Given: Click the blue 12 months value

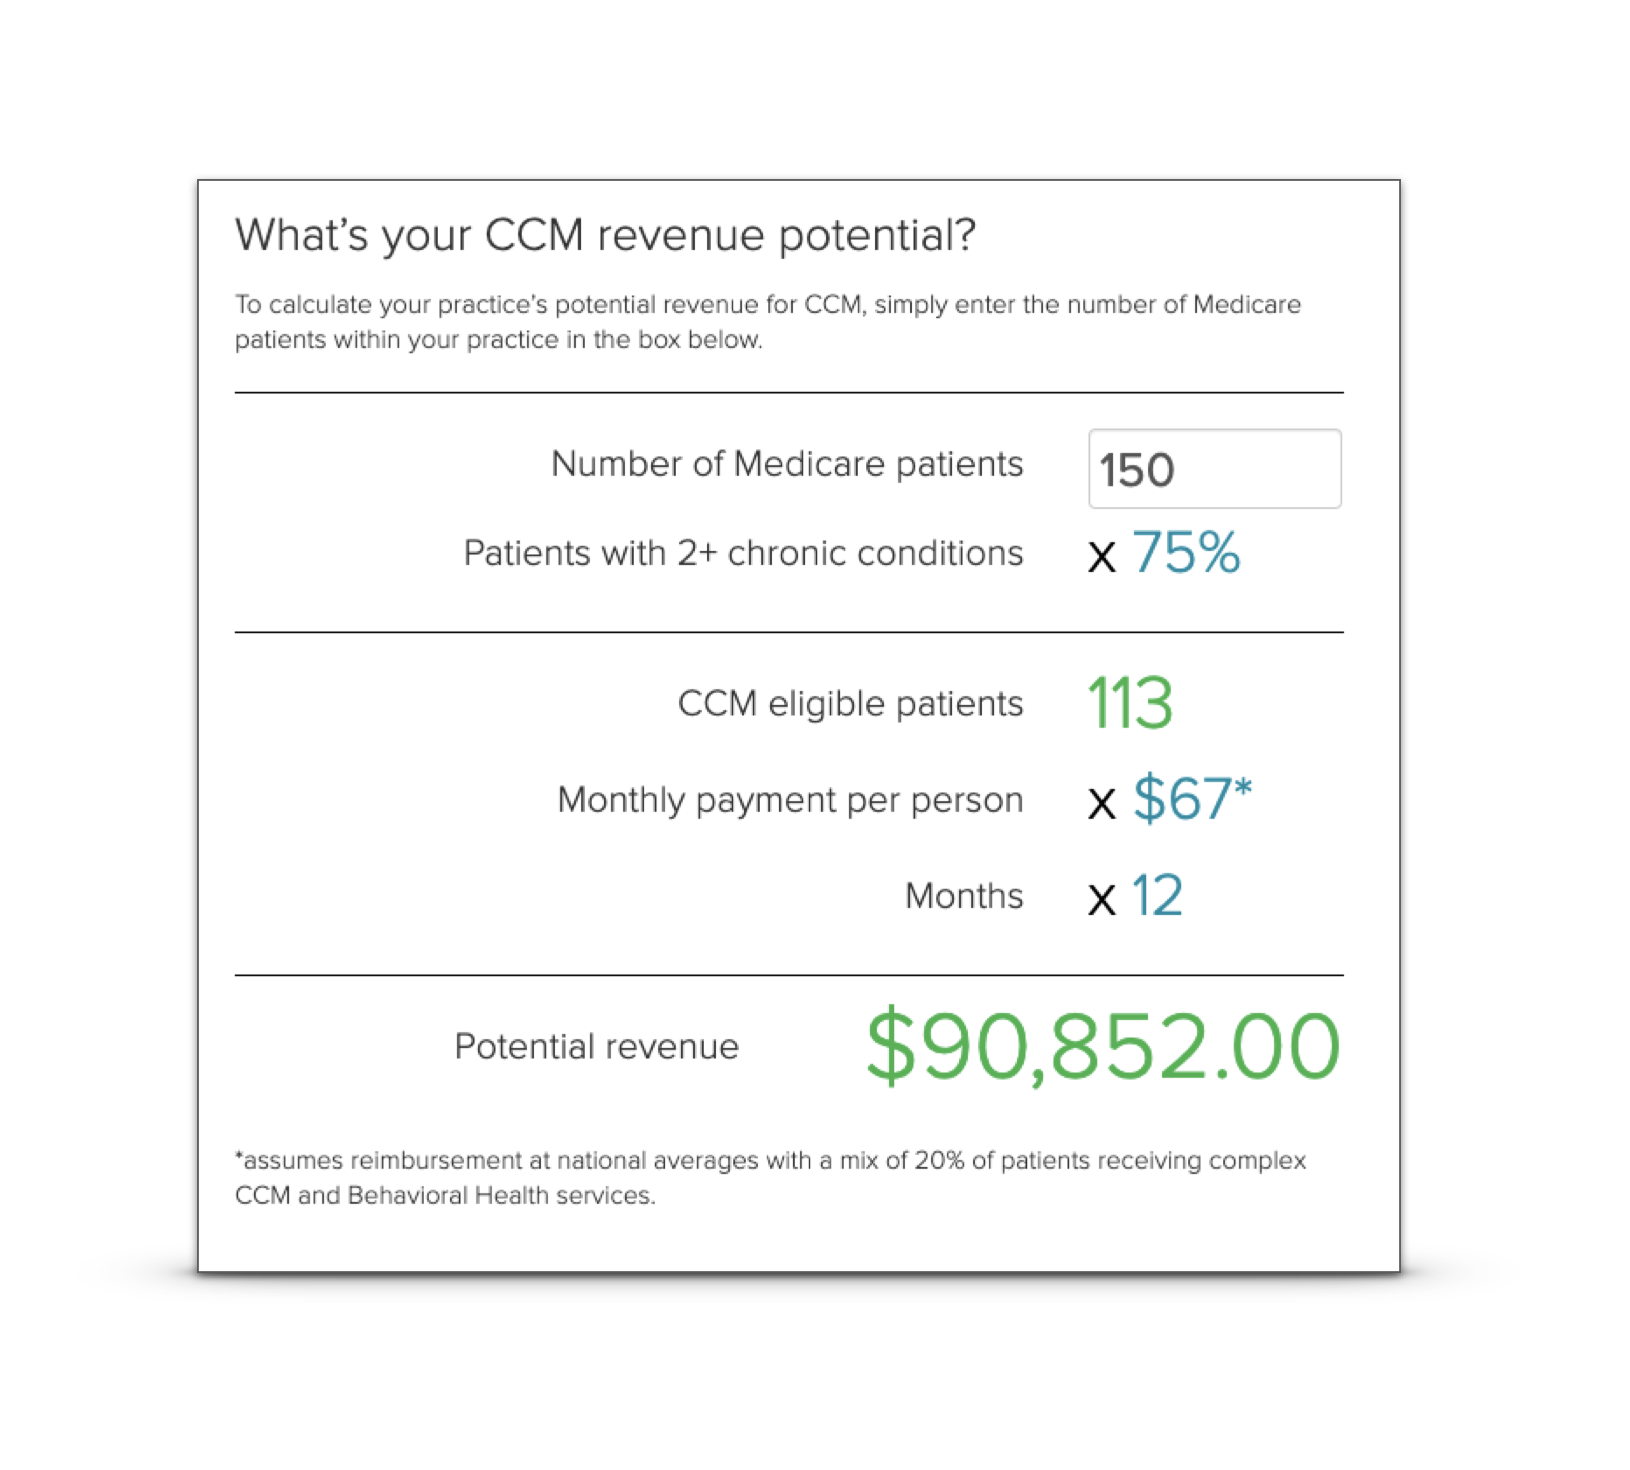Looking at the screenshot, I should coord(1157,896).
